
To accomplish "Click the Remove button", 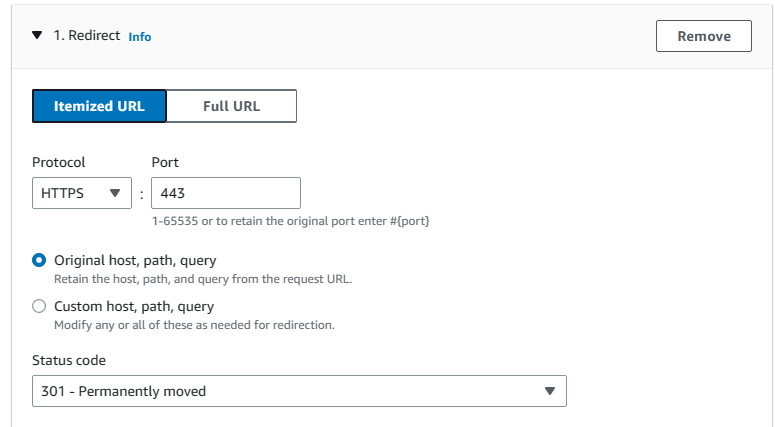I will pos(703,36).
